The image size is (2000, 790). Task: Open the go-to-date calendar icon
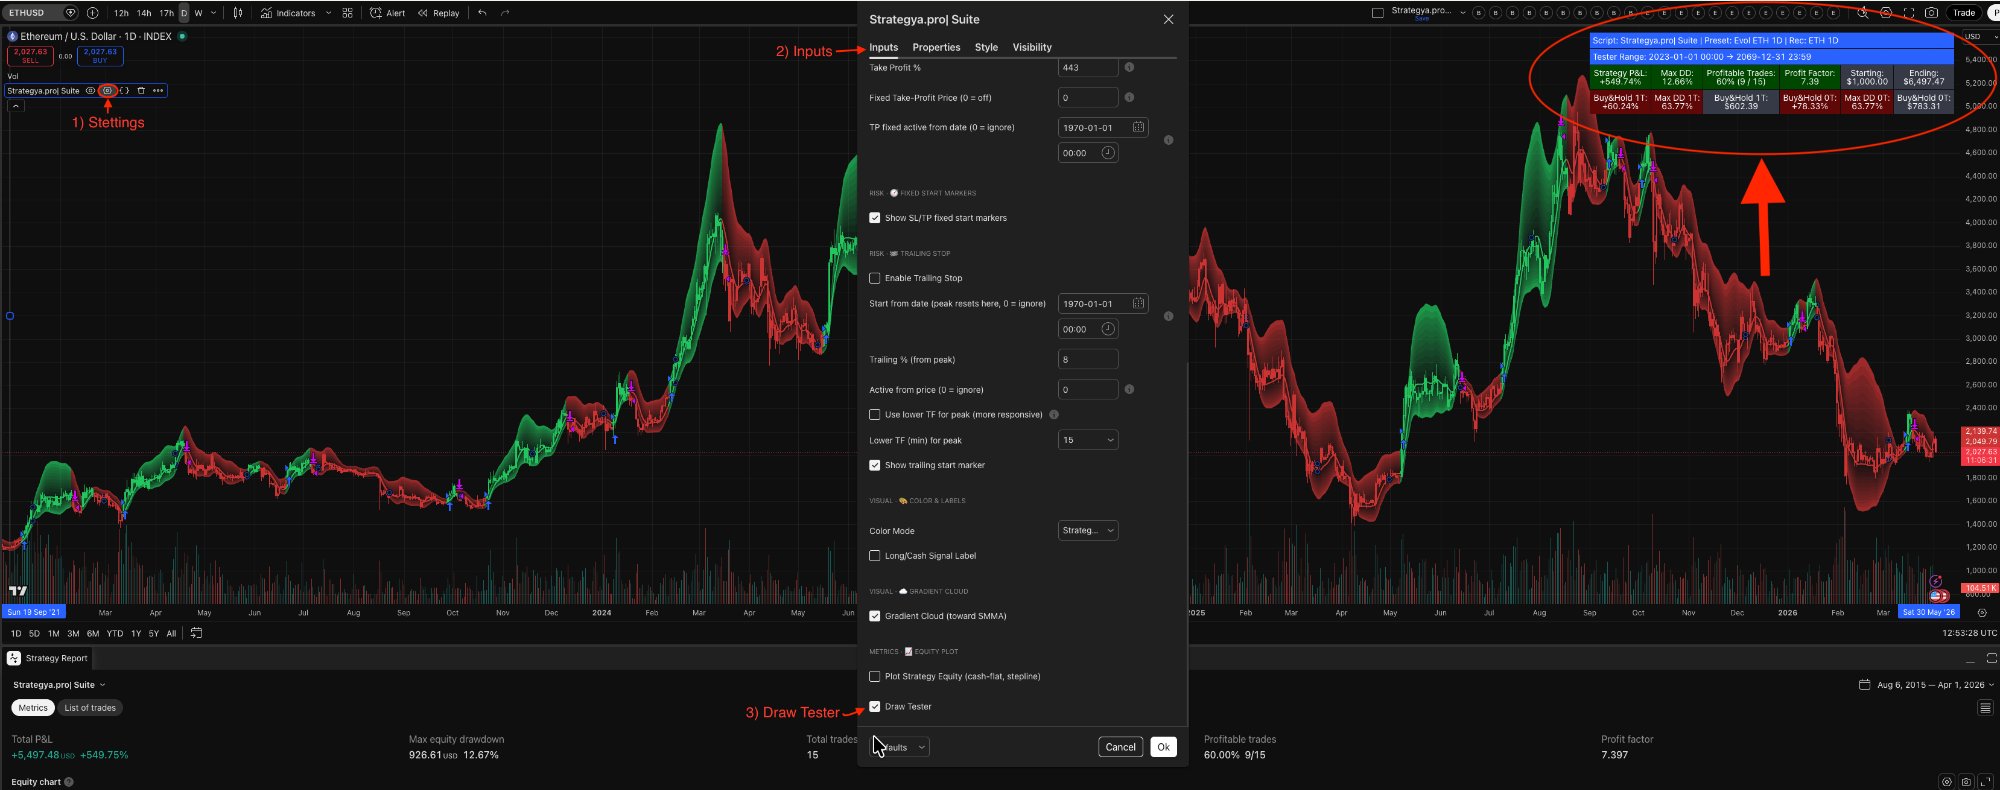pos(196,633)
